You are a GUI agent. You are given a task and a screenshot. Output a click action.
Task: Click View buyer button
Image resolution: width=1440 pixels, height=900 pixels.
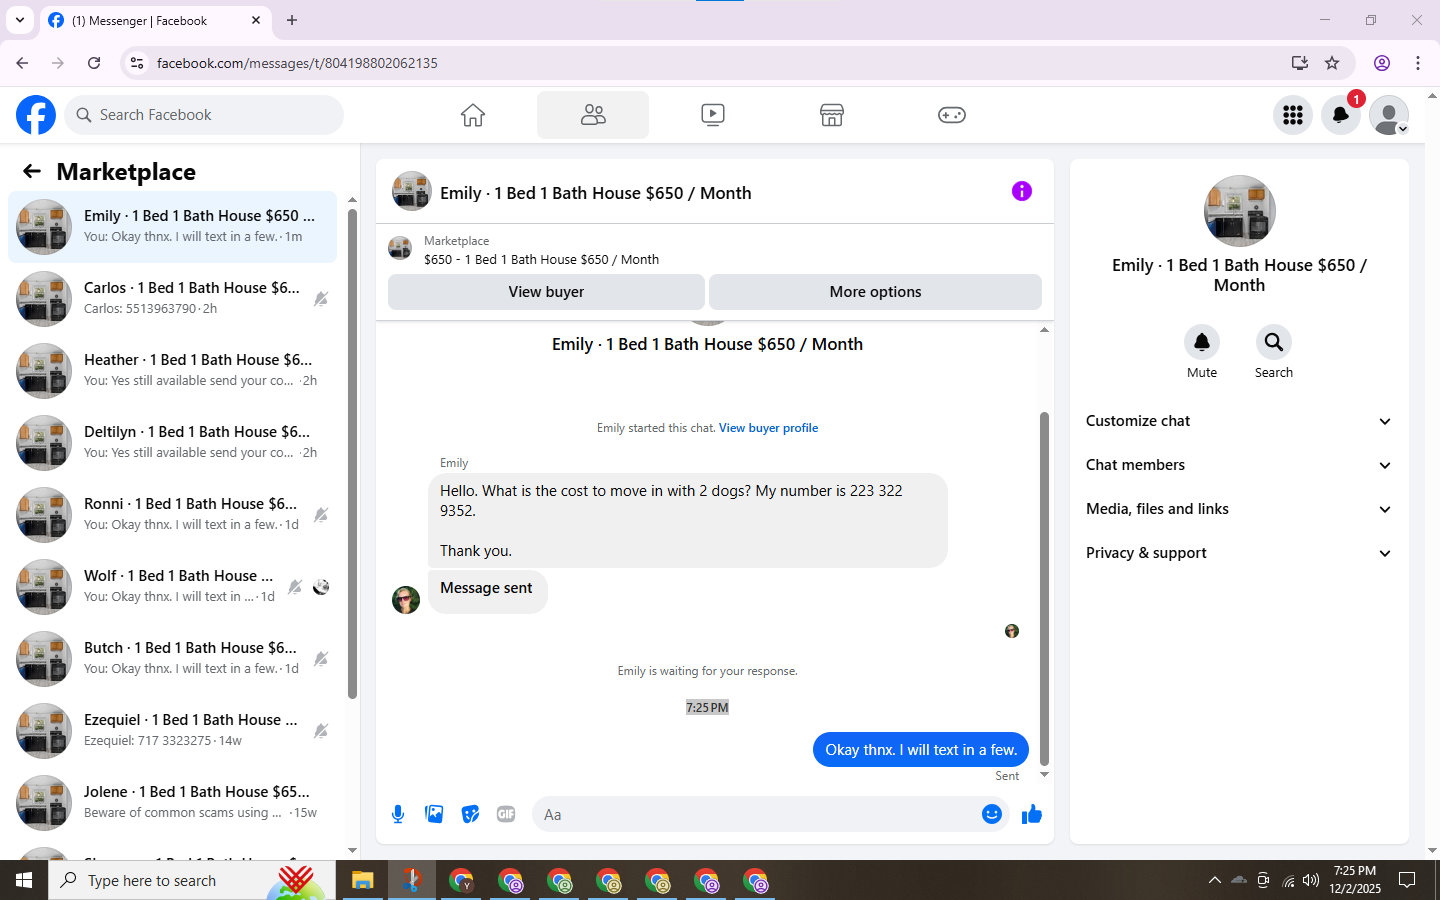(x=546, y=292)
